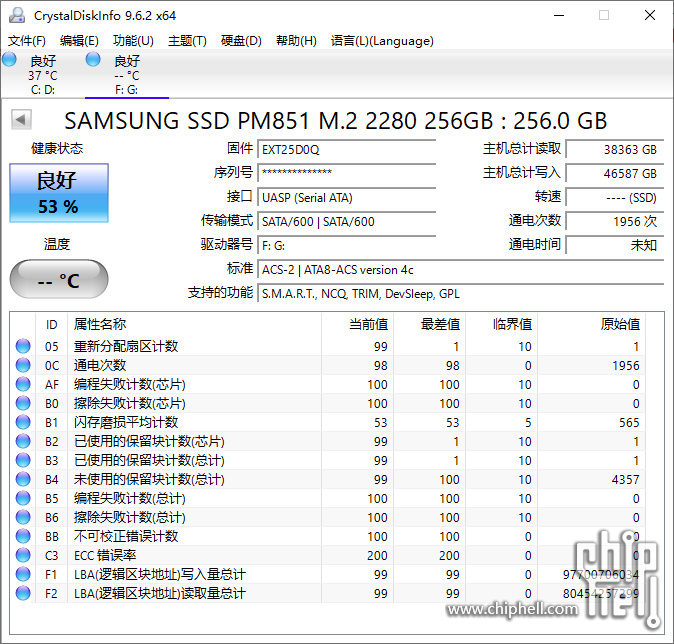This screenshot has height=644, width=674.
Task: Open the 文件(F) menu
Action: click(27, 41)
